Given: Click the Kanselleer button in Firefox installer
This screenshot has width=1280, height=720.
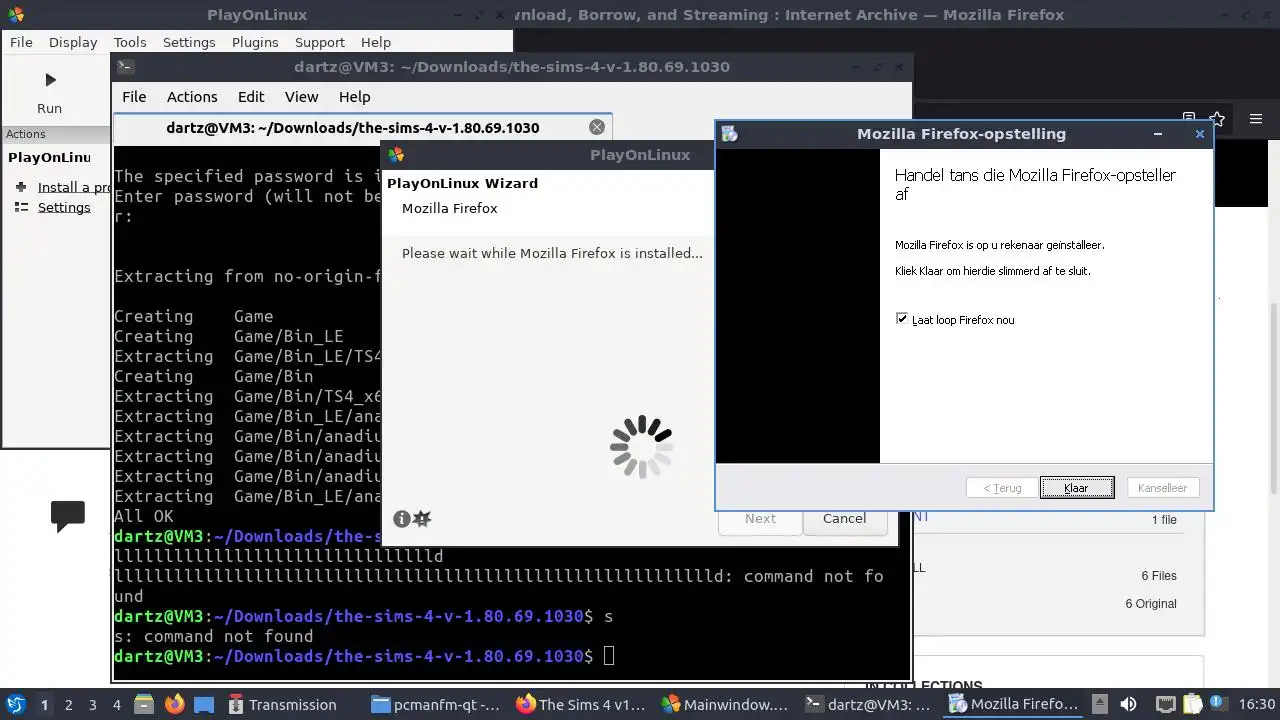Looking at the screenshot, I should pyautogui.click(x=1162, y=488).
